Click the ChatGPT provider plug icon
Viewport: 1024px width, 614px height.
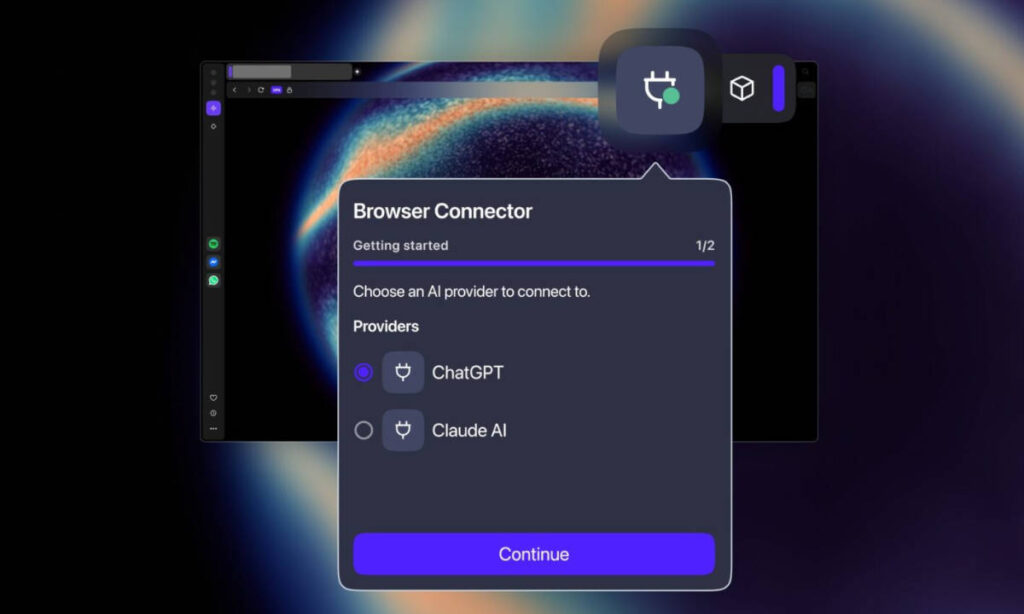click(403, 372)
